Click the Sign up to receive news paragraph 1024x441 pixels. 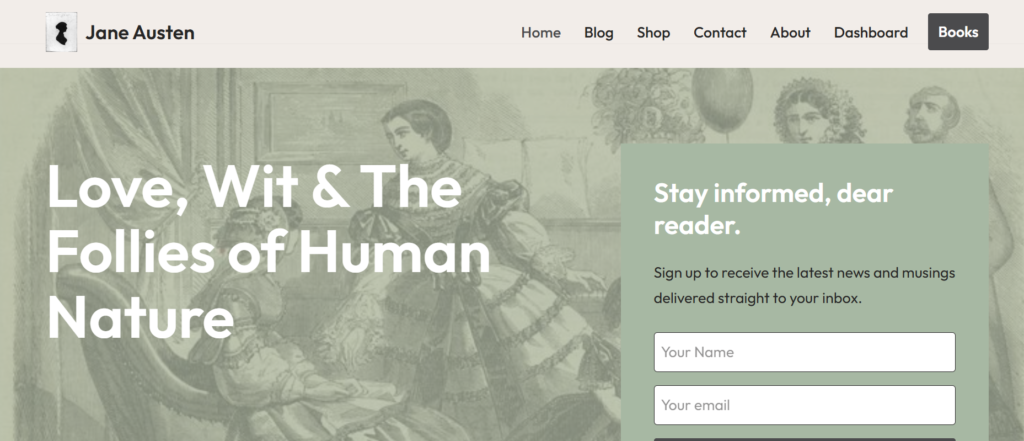tap(805, 286)
